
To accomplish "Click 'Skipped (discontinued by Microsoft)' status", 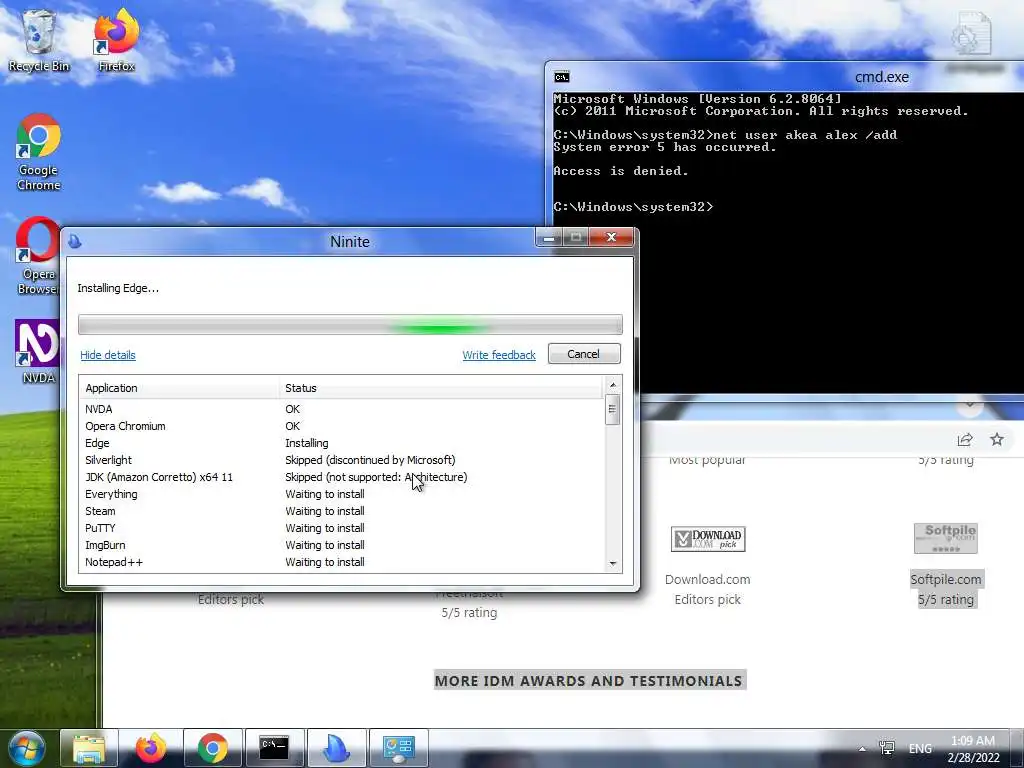I will coord(370,460).
